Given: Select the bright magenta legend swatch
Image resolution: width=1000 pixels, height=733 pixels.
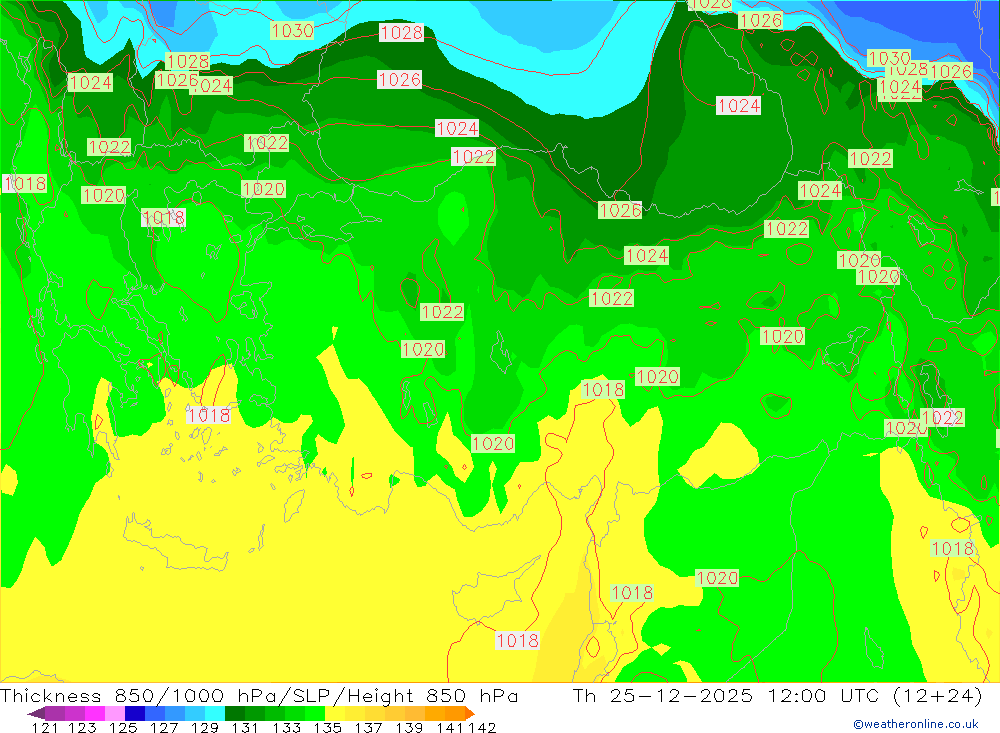Looking at the screenshot, I should (94, 713).
